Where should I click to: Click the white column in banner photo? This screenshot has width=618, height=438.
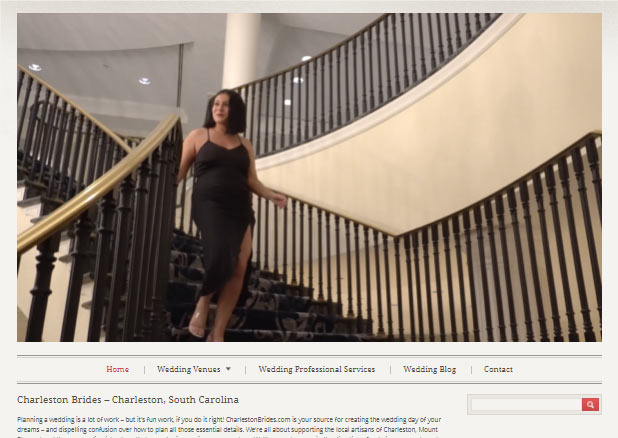pos(241,51)
